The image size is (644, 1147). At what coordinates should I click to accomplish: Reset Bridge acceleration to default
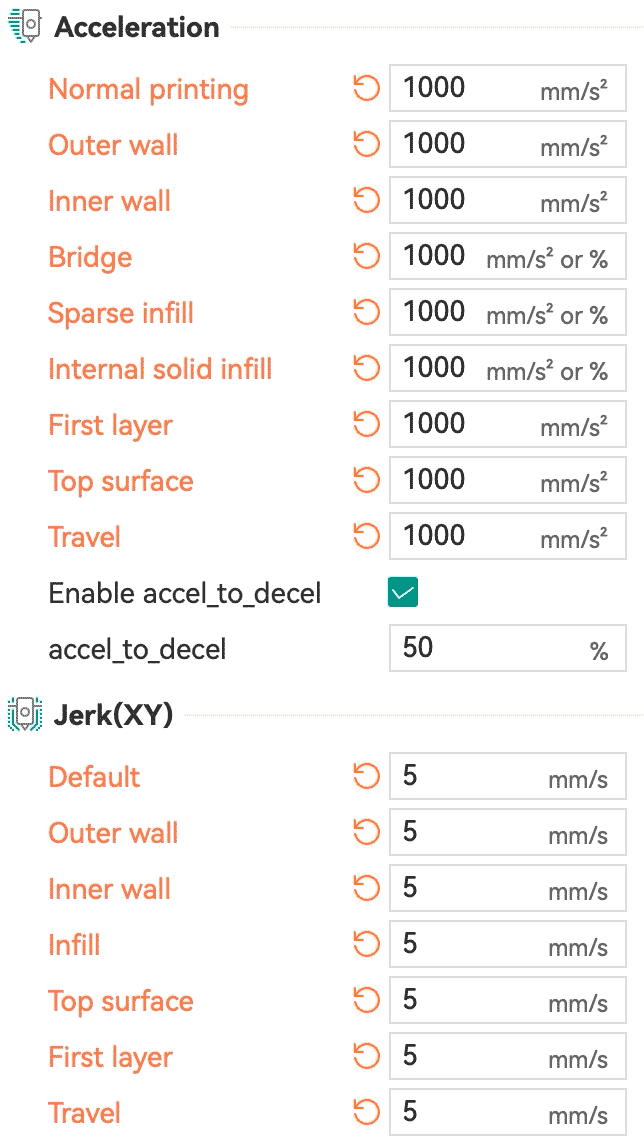[x=366, y=256]
